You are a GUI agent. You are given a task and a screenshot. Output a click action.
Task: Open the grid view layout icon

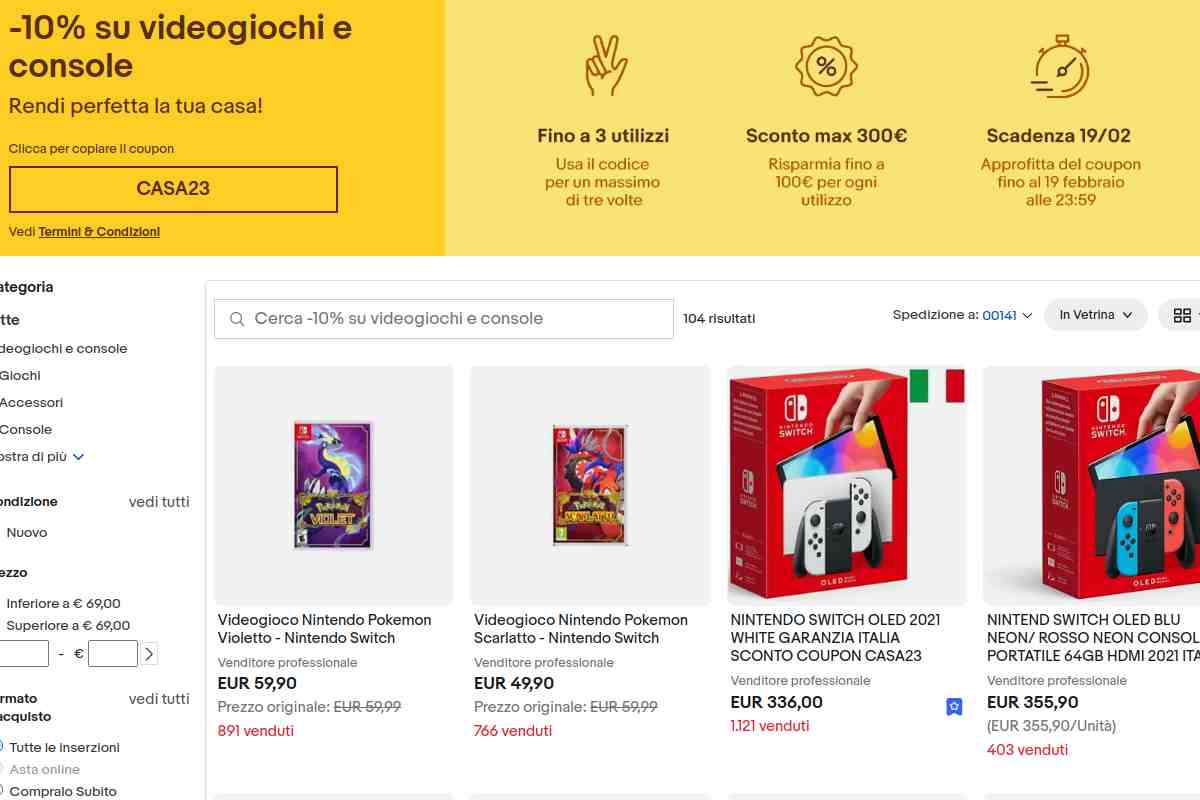[1182, 315]
